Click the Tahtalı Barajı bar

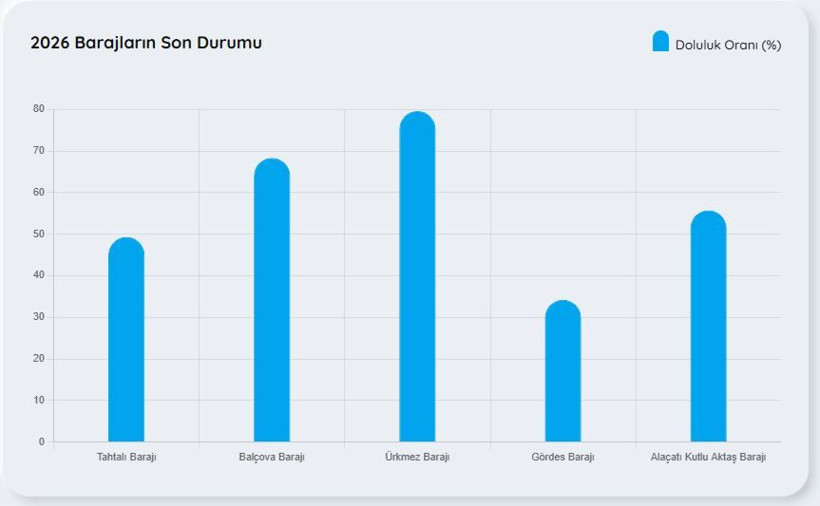click(x=126, y=339)
